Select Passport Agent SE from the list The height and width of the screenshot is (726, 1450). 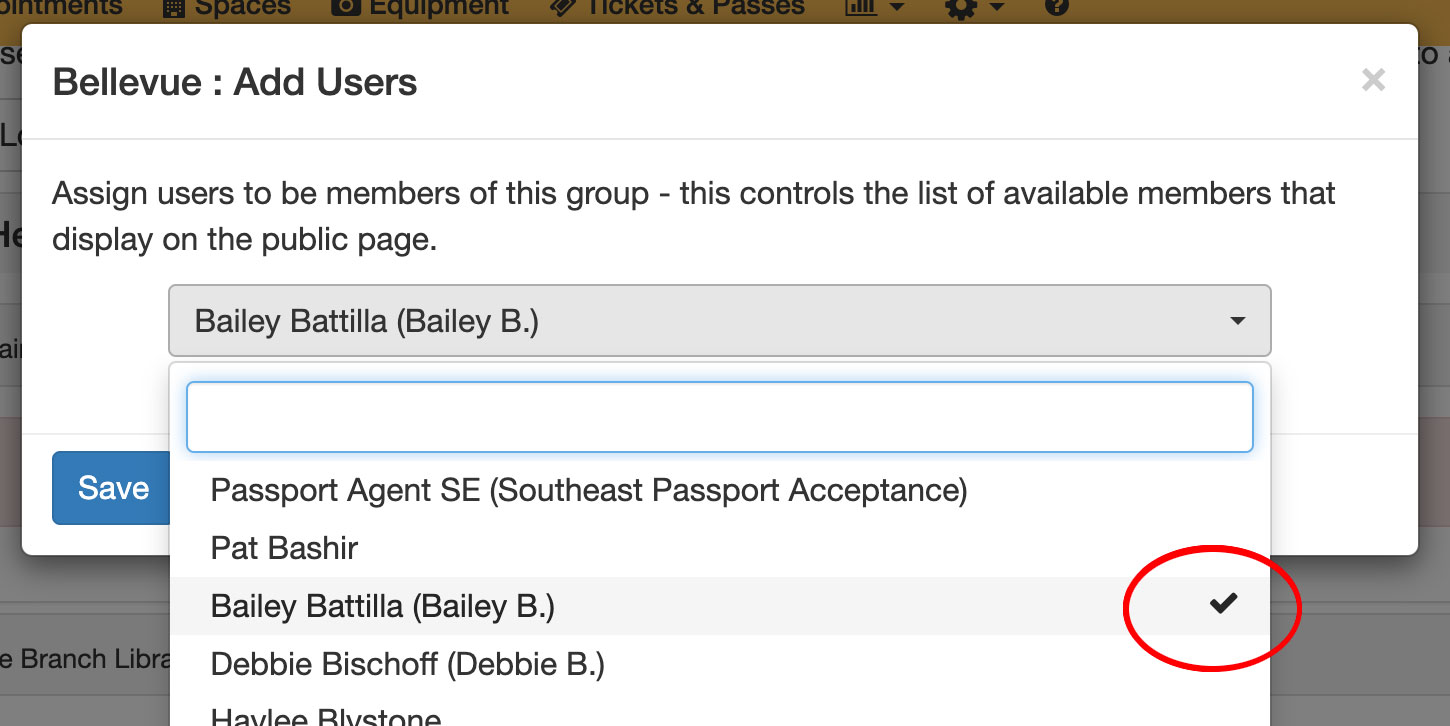coord(720,490)
